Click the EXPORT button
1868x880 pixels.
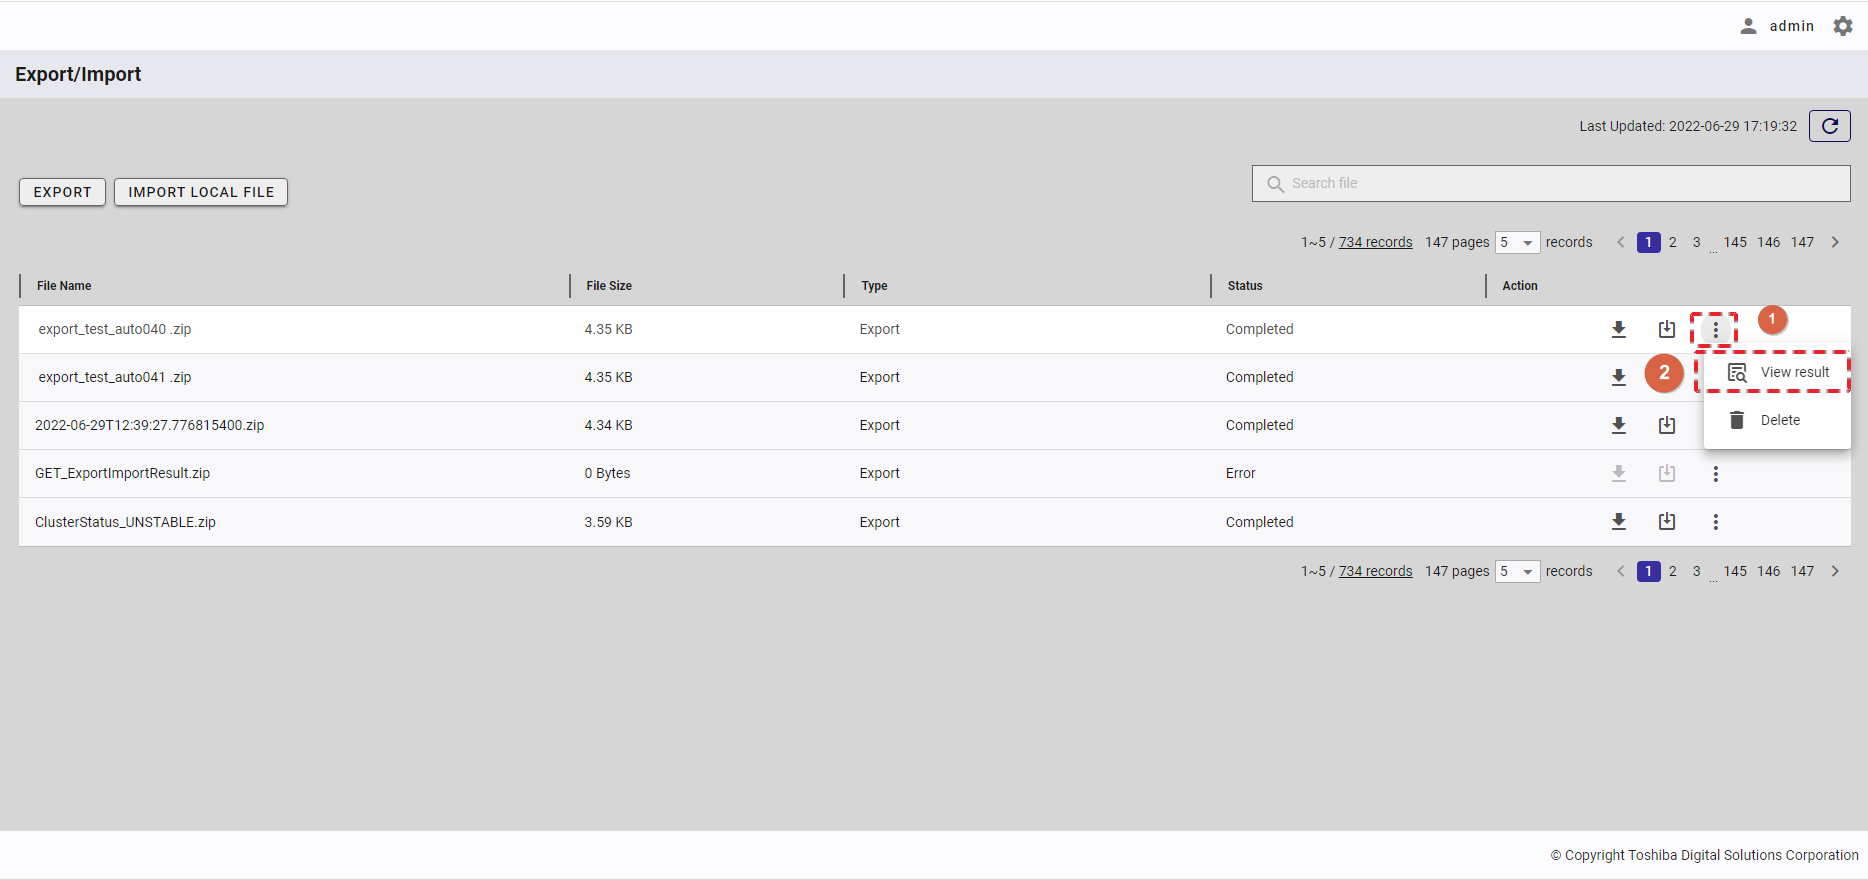(x=62, y=192)
